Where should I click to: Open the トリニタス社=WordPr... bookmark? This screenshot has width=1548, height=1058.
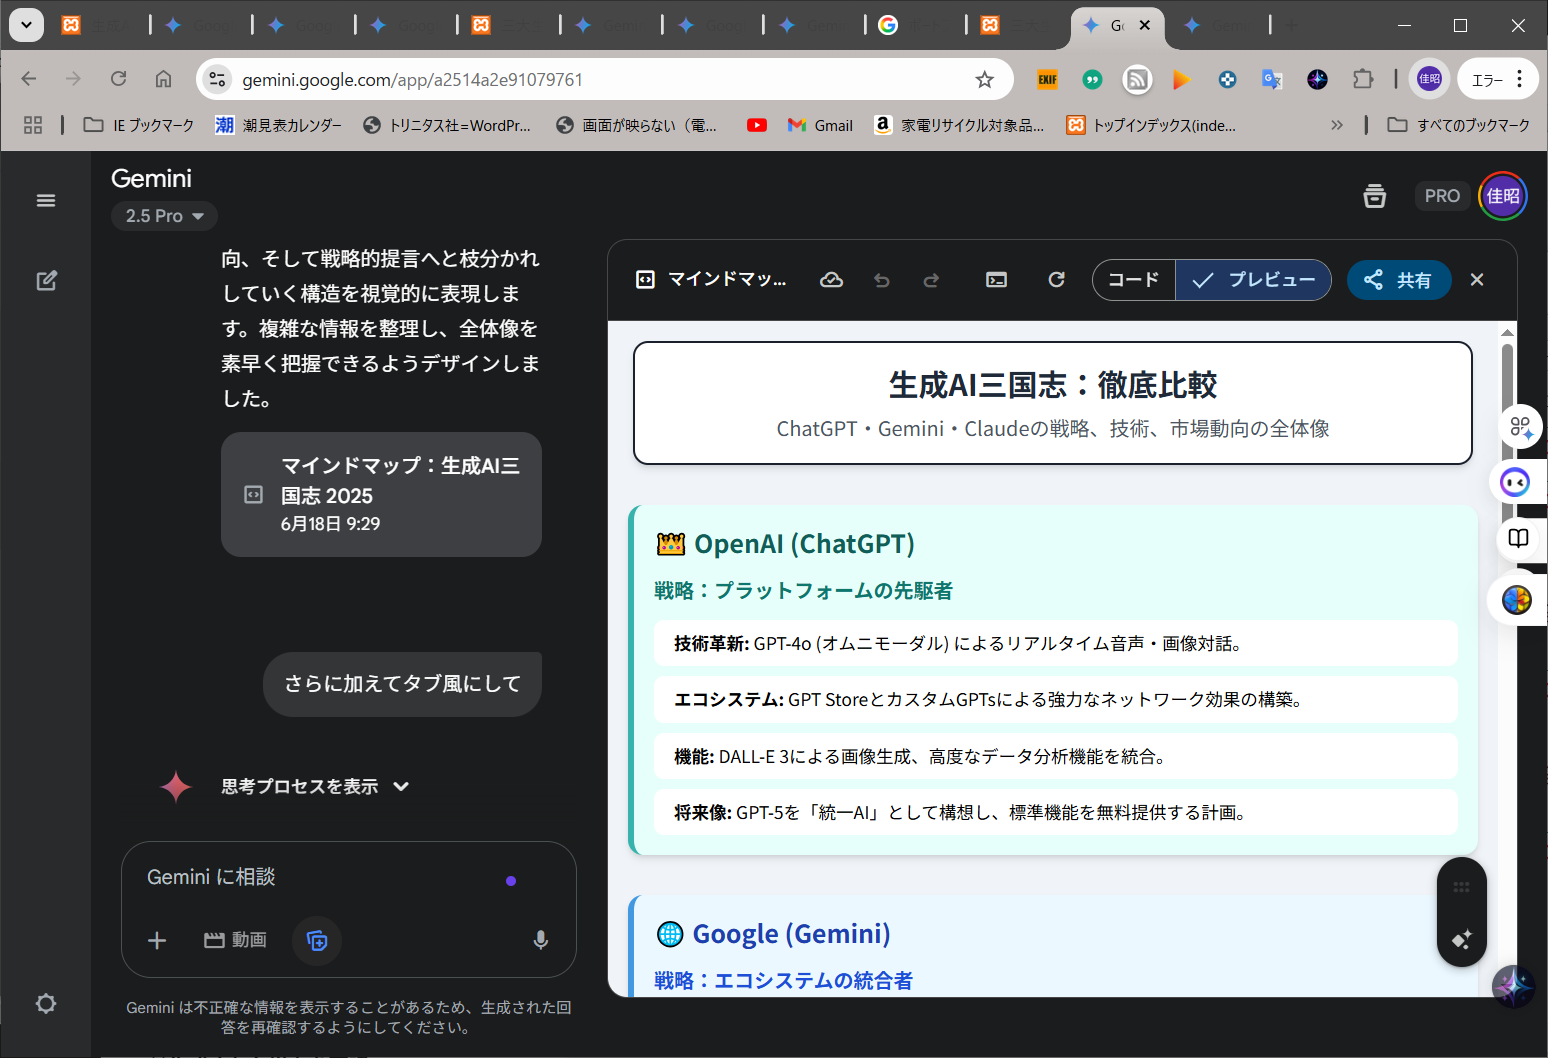click(447, 125)
